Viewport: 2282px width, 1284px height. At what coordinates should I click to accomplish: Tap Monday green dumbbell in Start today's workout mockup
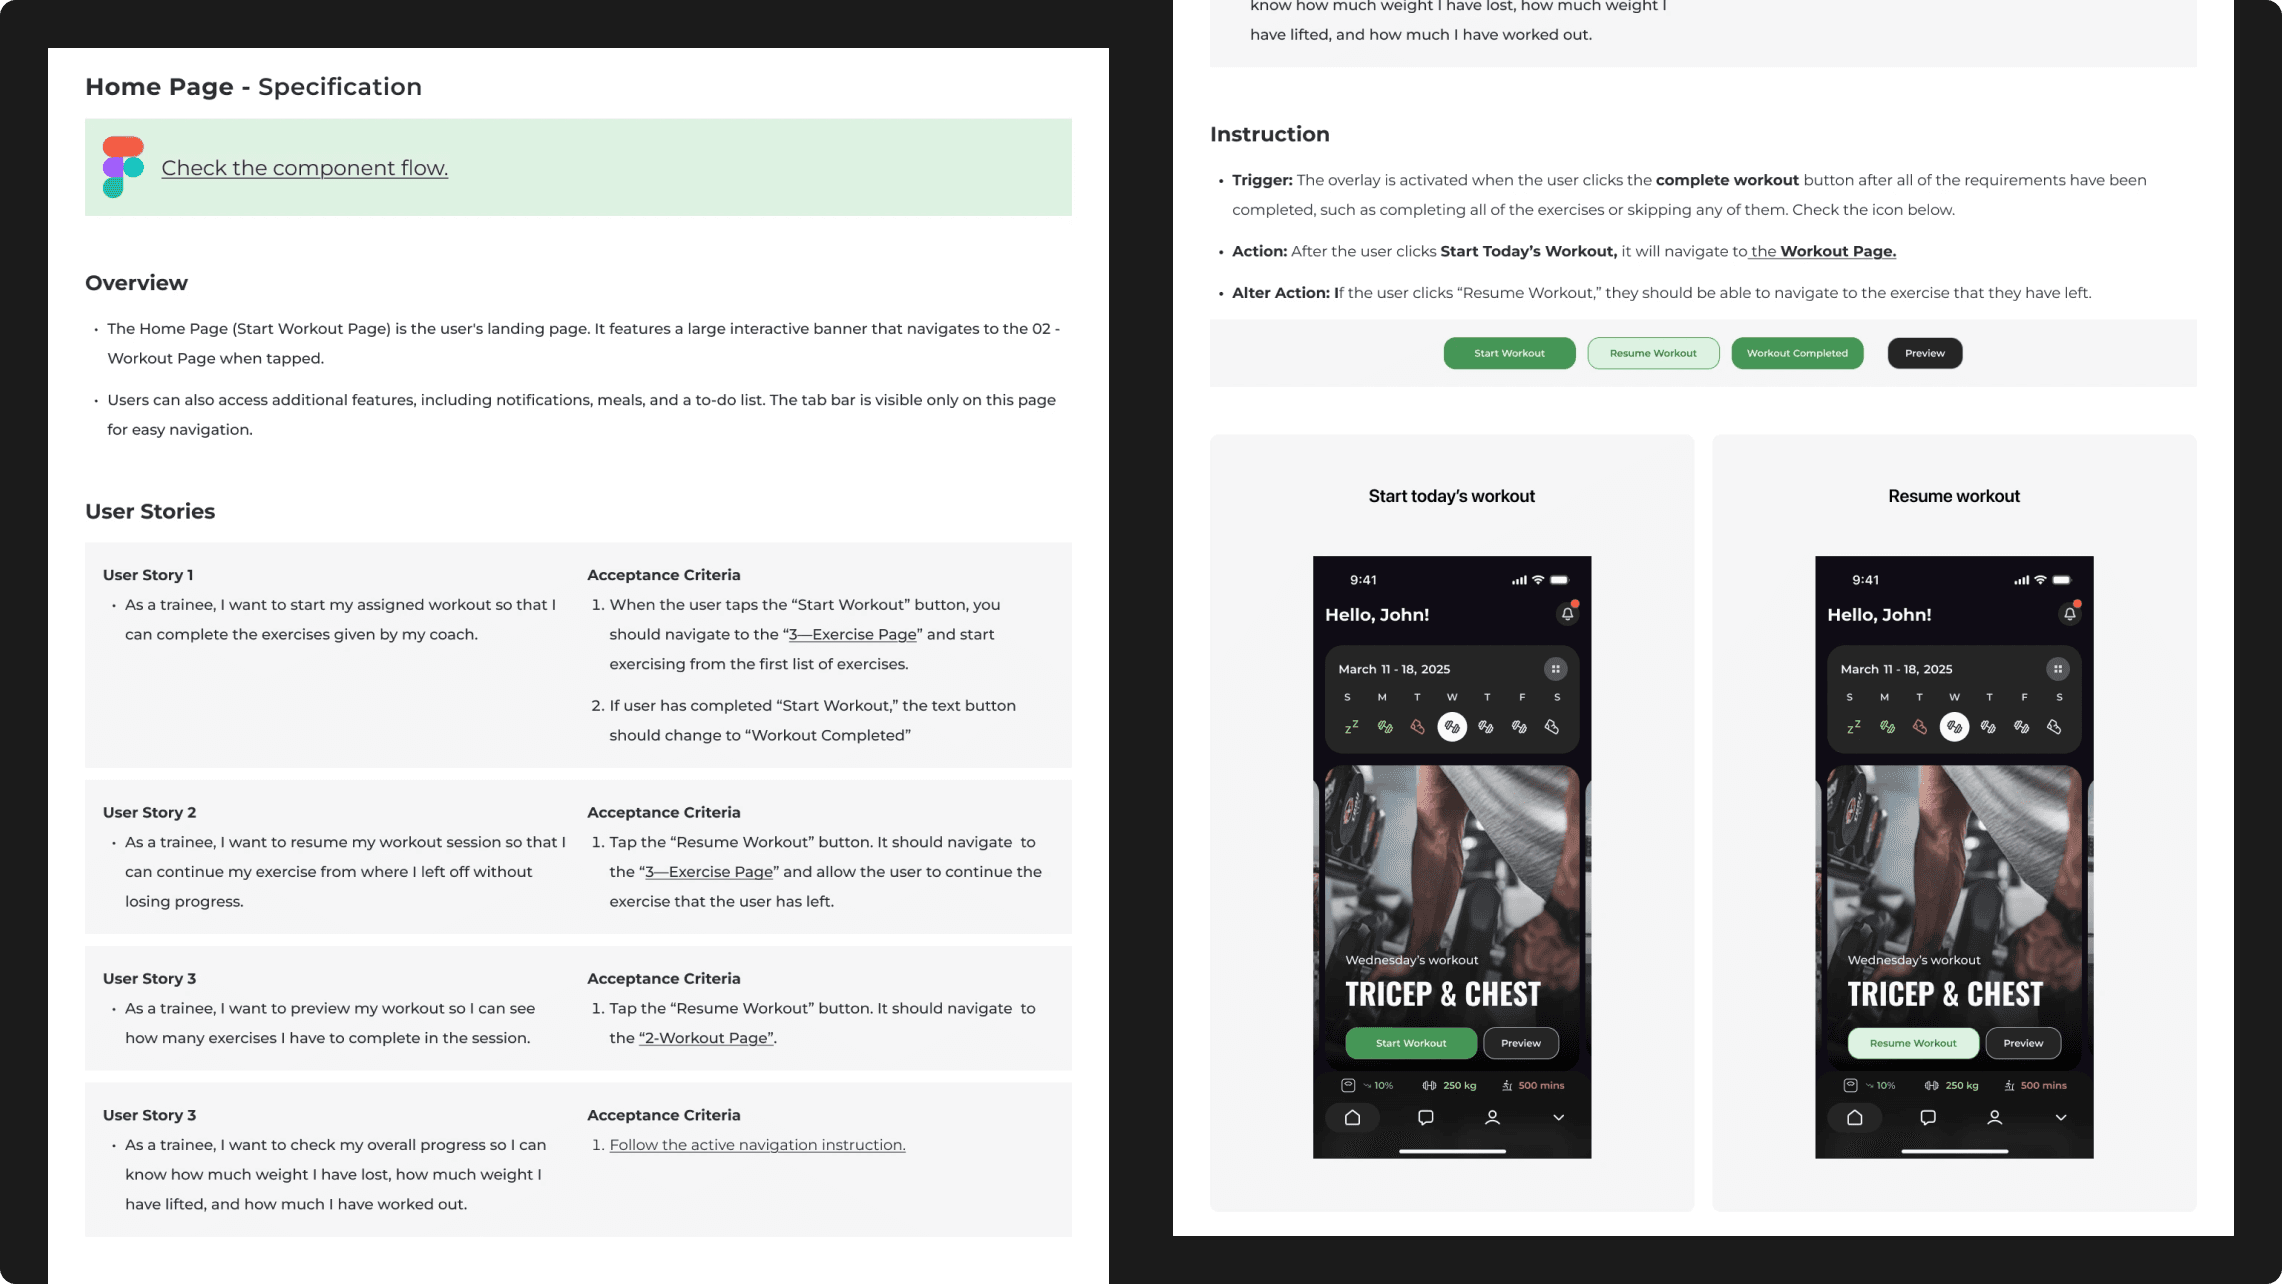1385,727
